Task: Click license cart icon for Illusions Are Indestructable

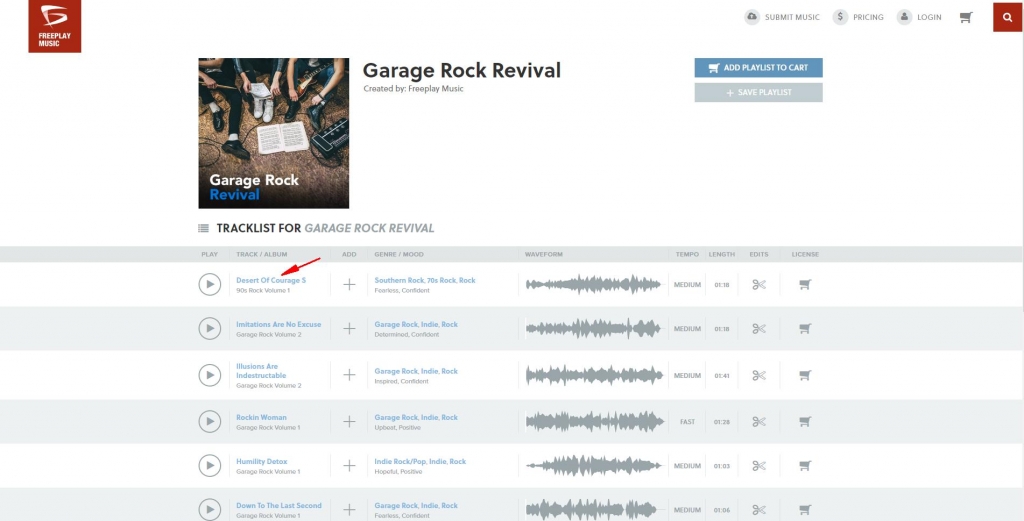Action: coord(805,376)
